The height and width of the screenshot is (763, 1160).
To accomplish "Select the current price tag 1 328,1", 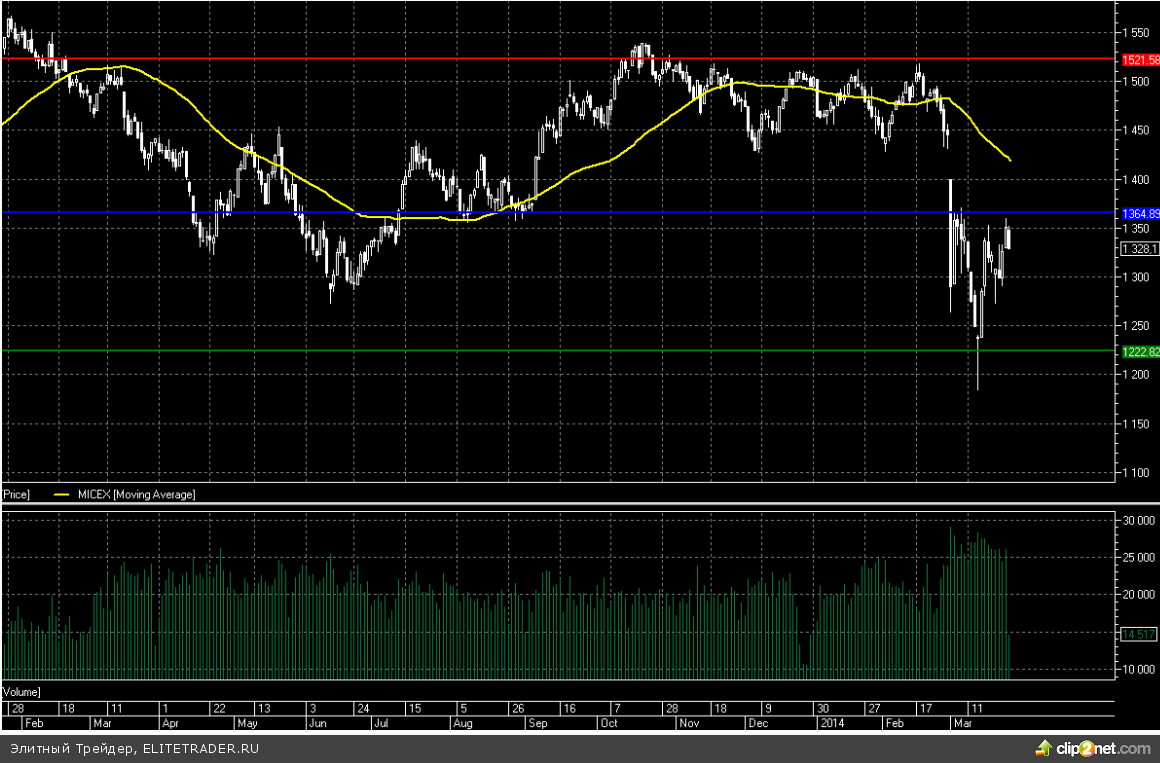I will 1139,249.
